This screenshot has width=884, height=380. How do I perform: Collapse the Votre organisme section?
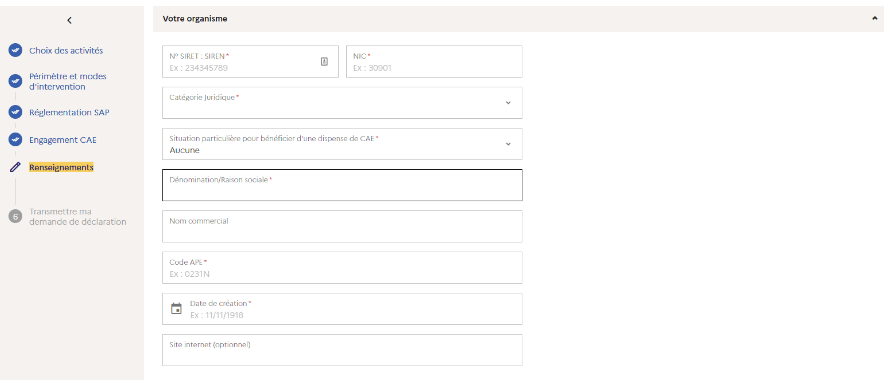click(x=874, y=19)
